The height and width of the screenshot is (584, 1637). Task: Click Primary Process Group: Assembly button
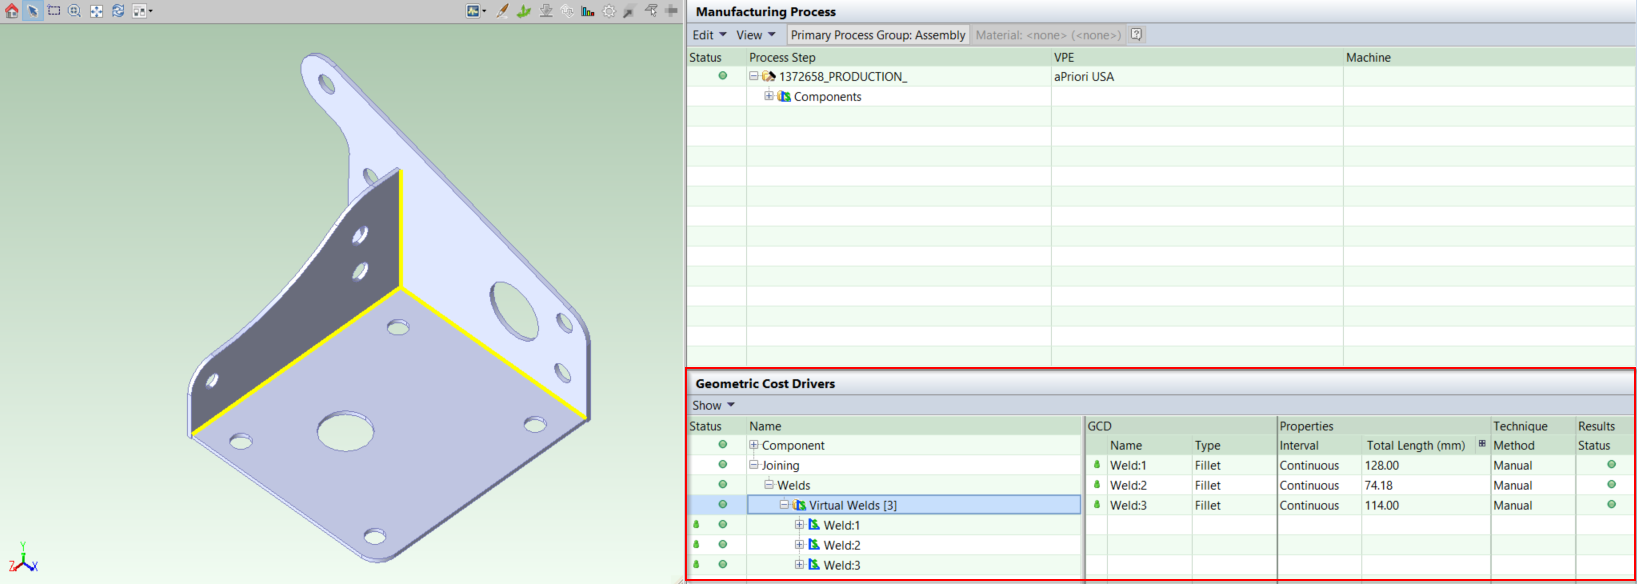point(877,35)
